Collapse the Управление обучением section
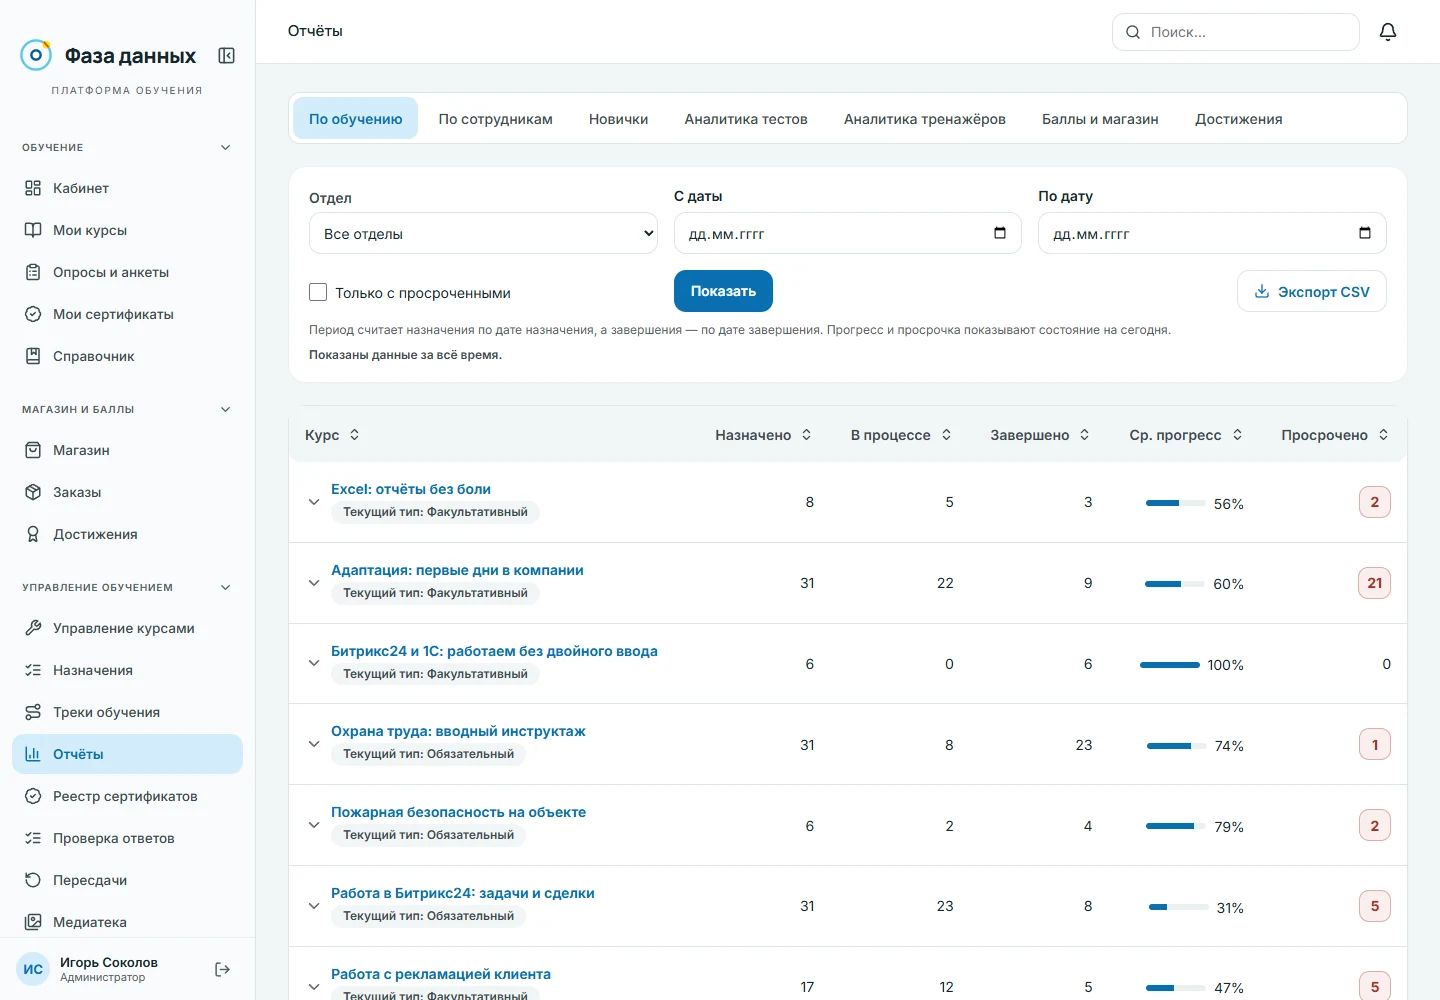Viewport: 1440px width, 1000px height. 226,587
